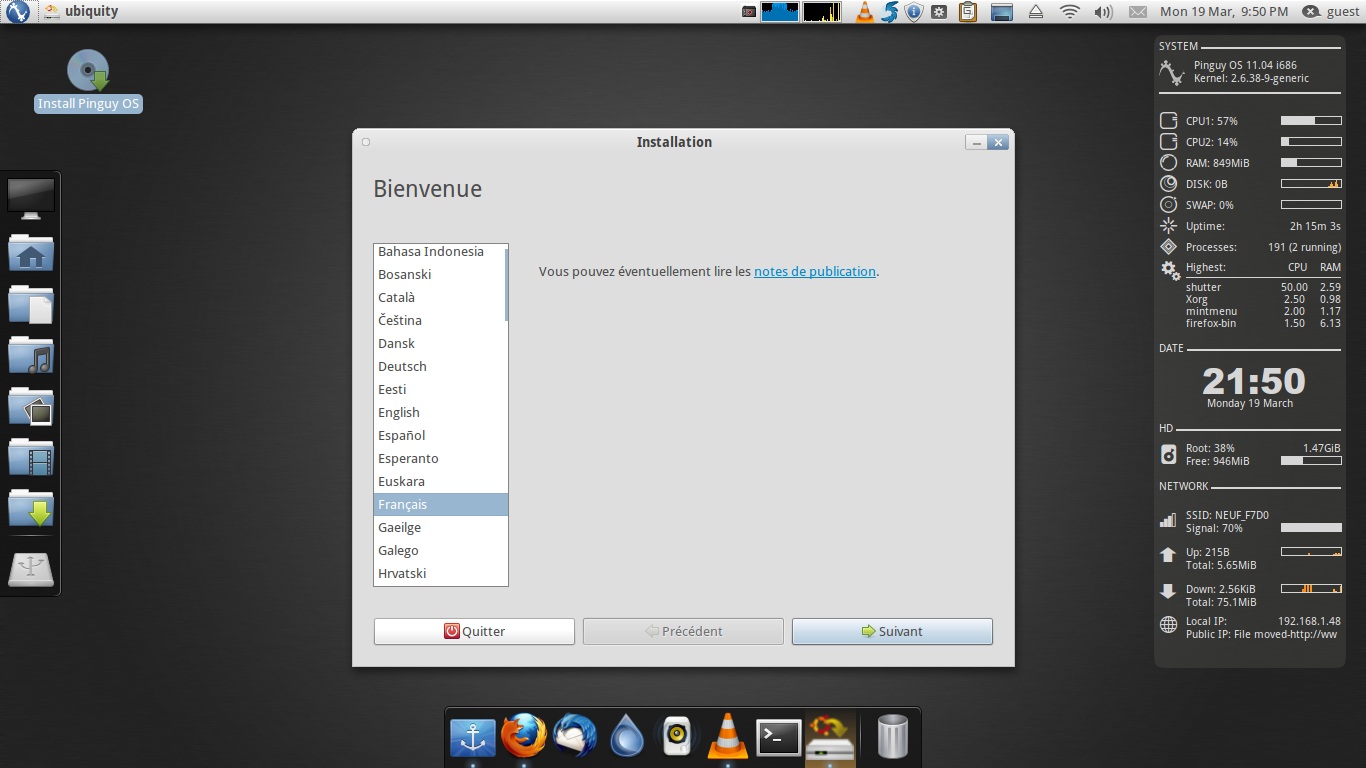
Task: Open Documents folder in the left dock
Action: tap(31, 304)
